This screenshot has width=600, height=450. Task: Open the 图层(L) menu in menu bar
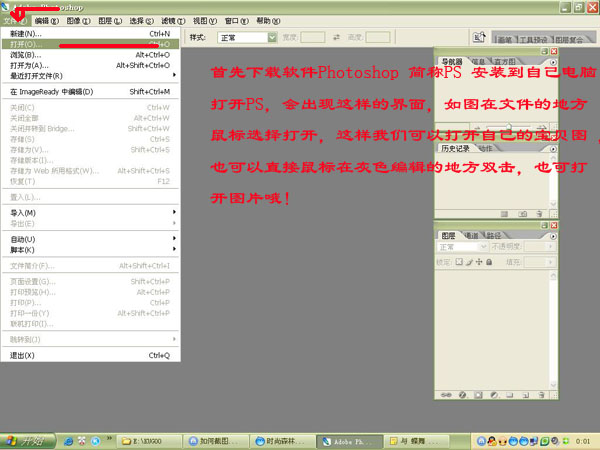[x=110, y=21]
